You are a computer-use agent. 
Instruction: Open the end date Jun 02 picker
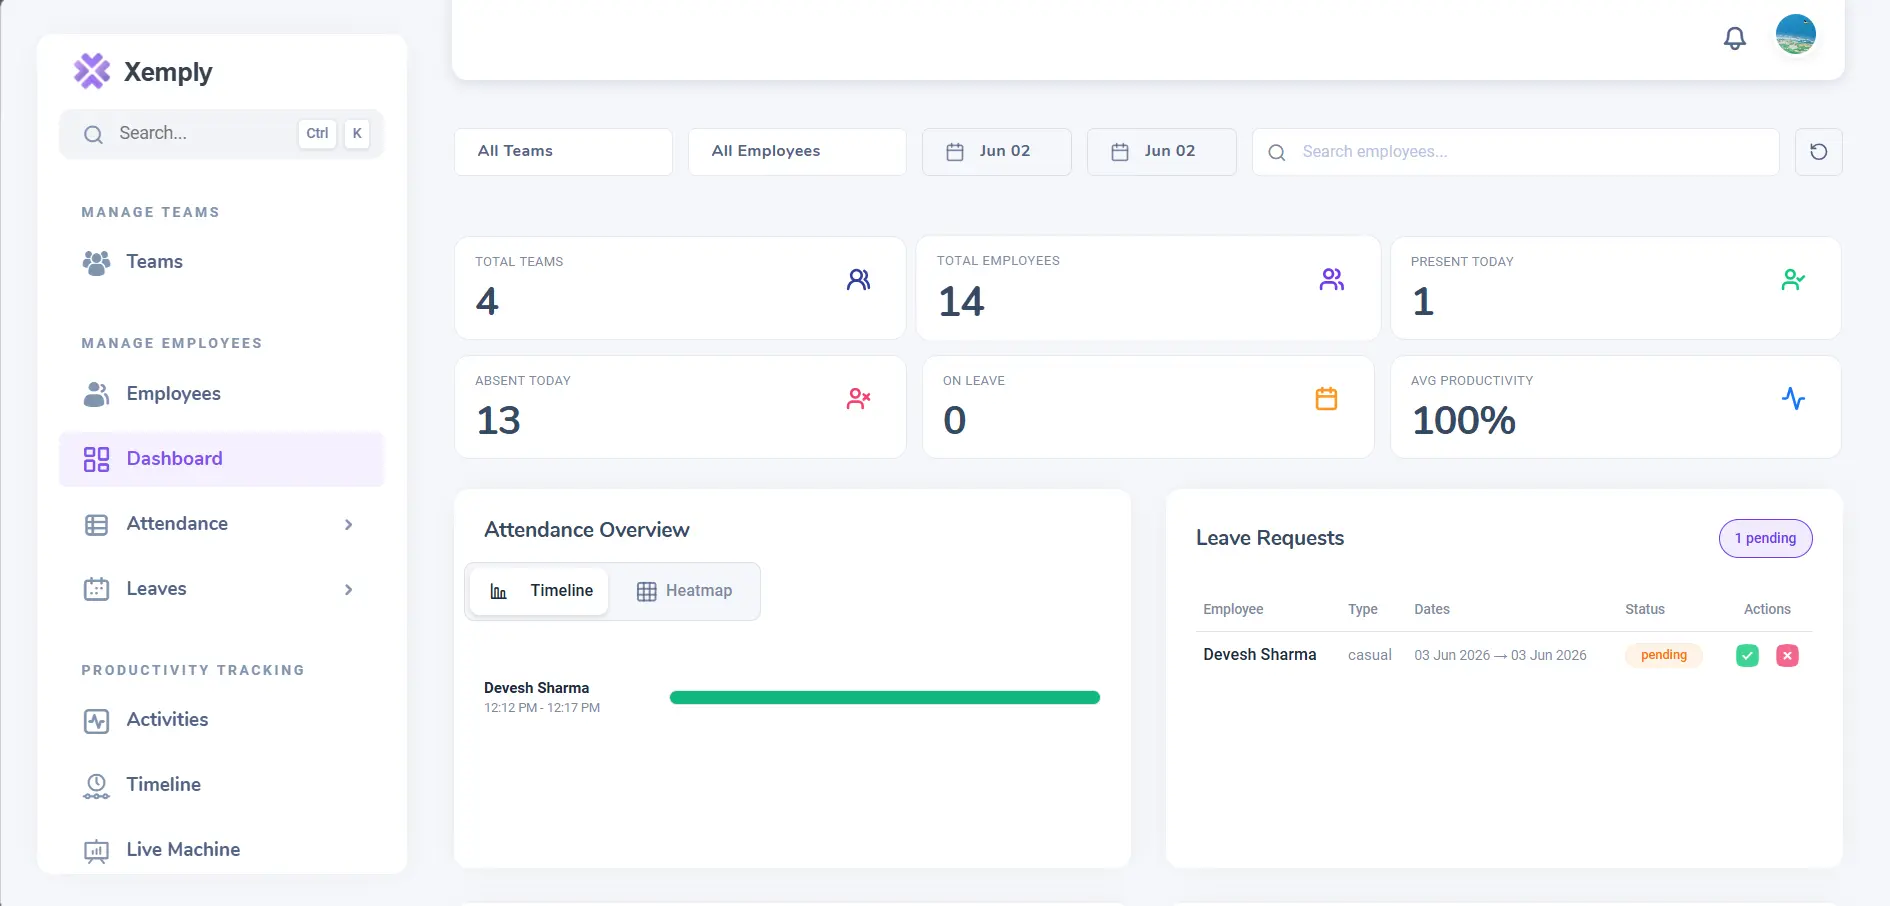[1162, 152]
